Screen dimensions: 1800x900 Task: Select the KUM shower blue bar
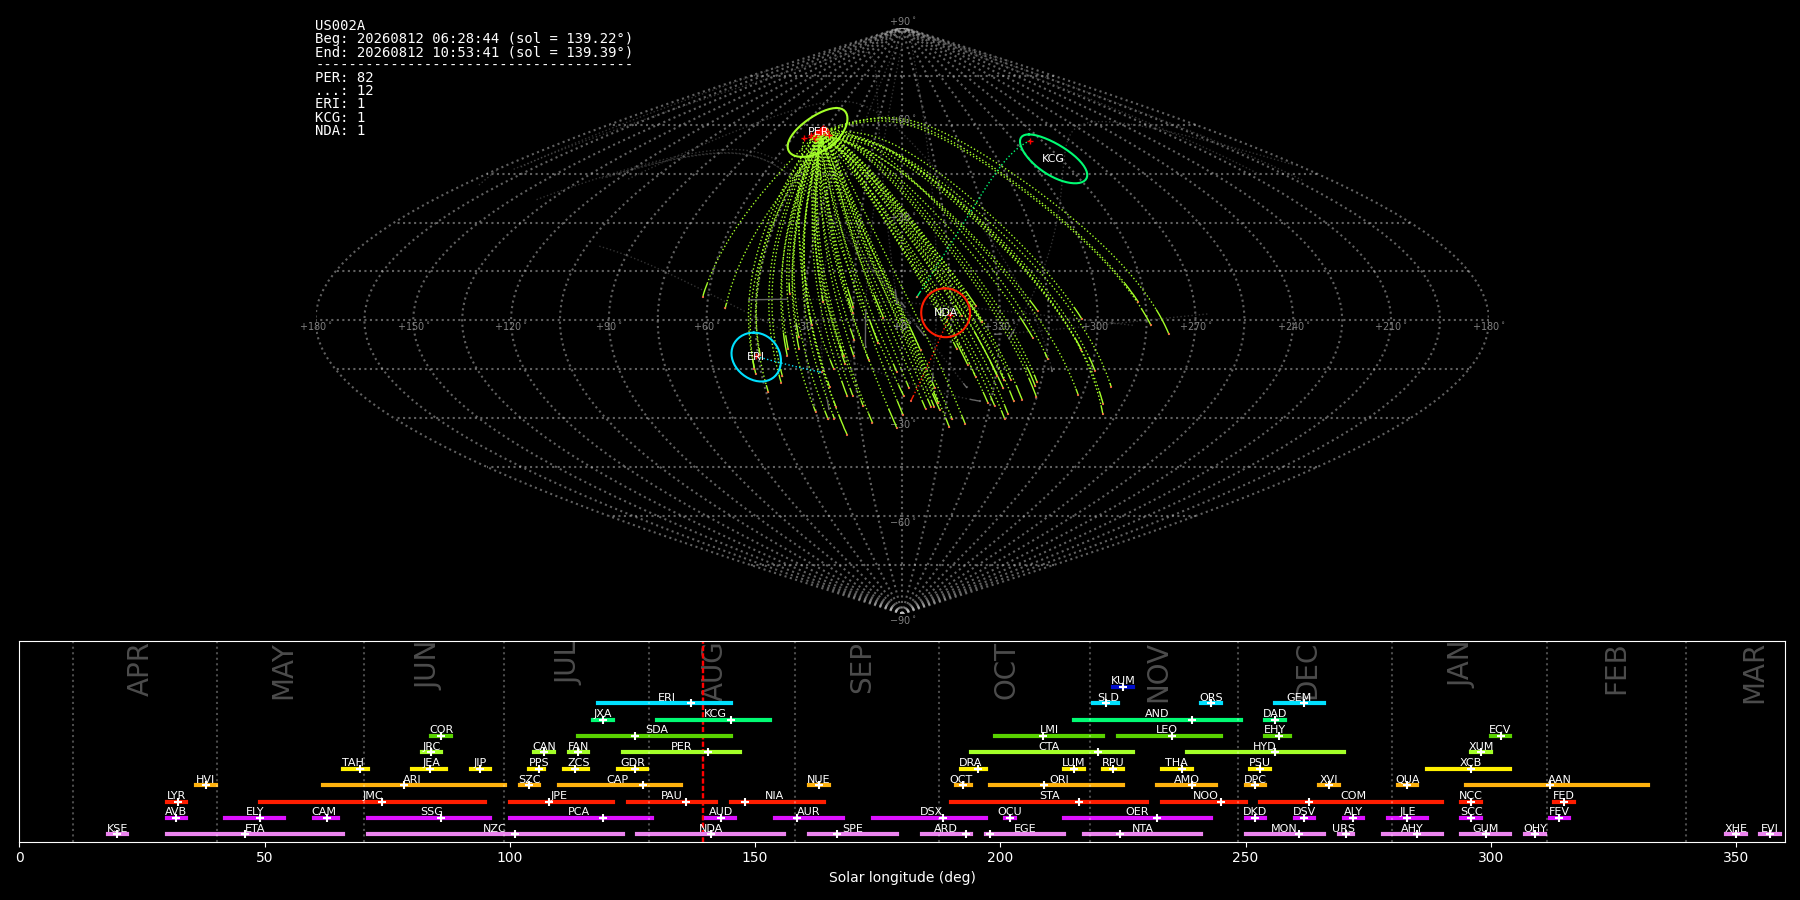[x=1123, y=687]
